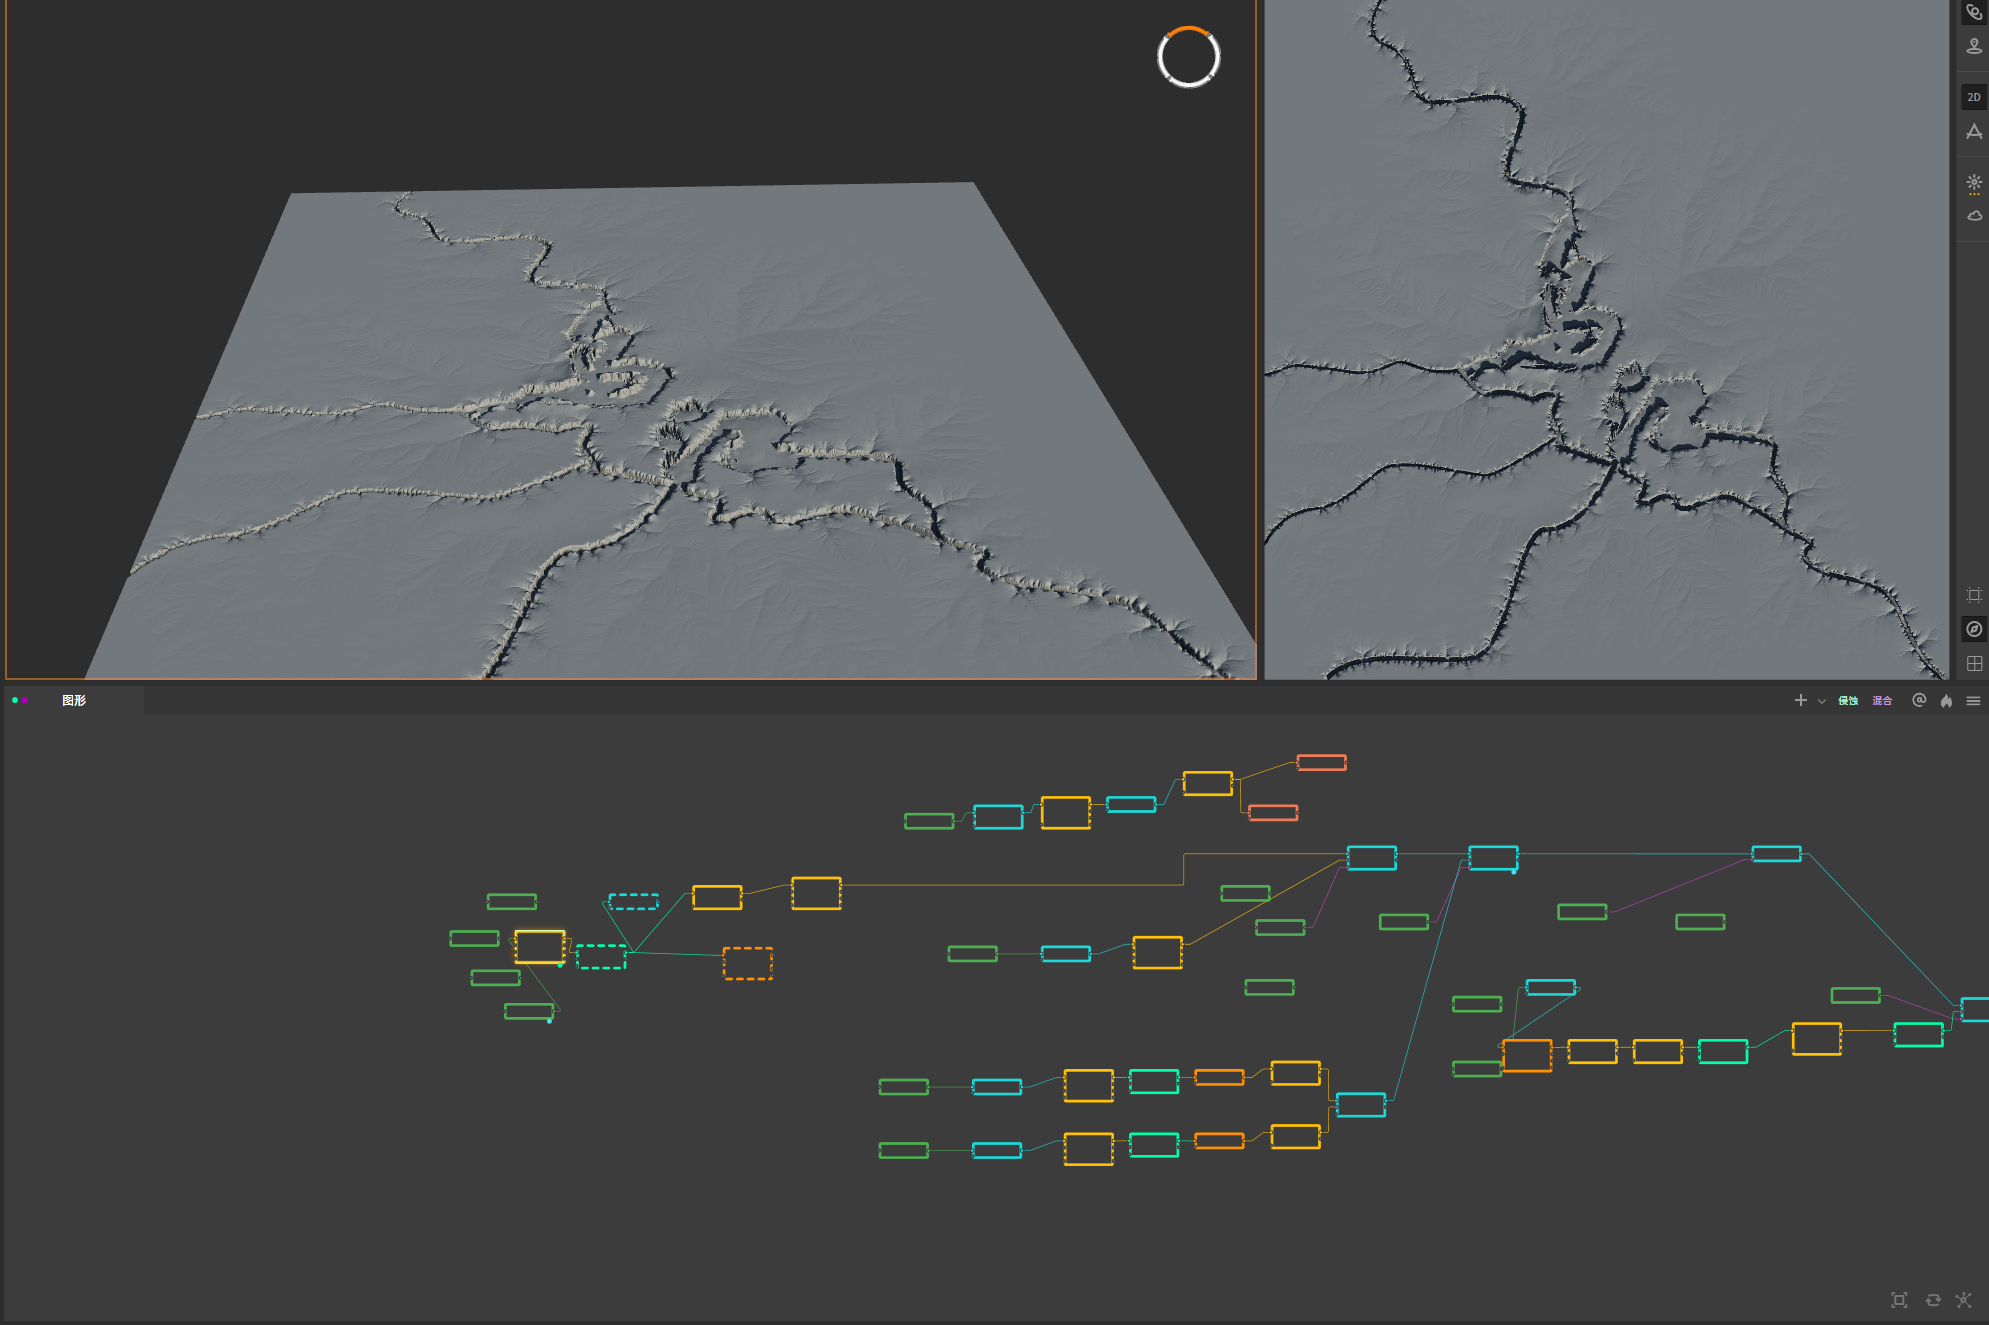This screenshot has height=1325, width=1989.
Task: Click the 混合 combine shortcut
Action: (x=1882, y=700)
